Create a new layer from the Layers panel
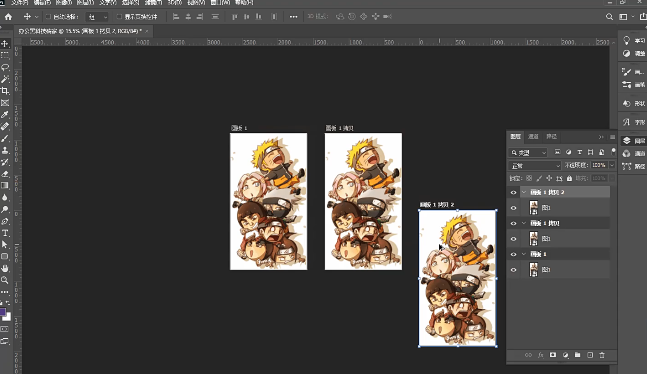647x374 pixels. tap(590, 355)
